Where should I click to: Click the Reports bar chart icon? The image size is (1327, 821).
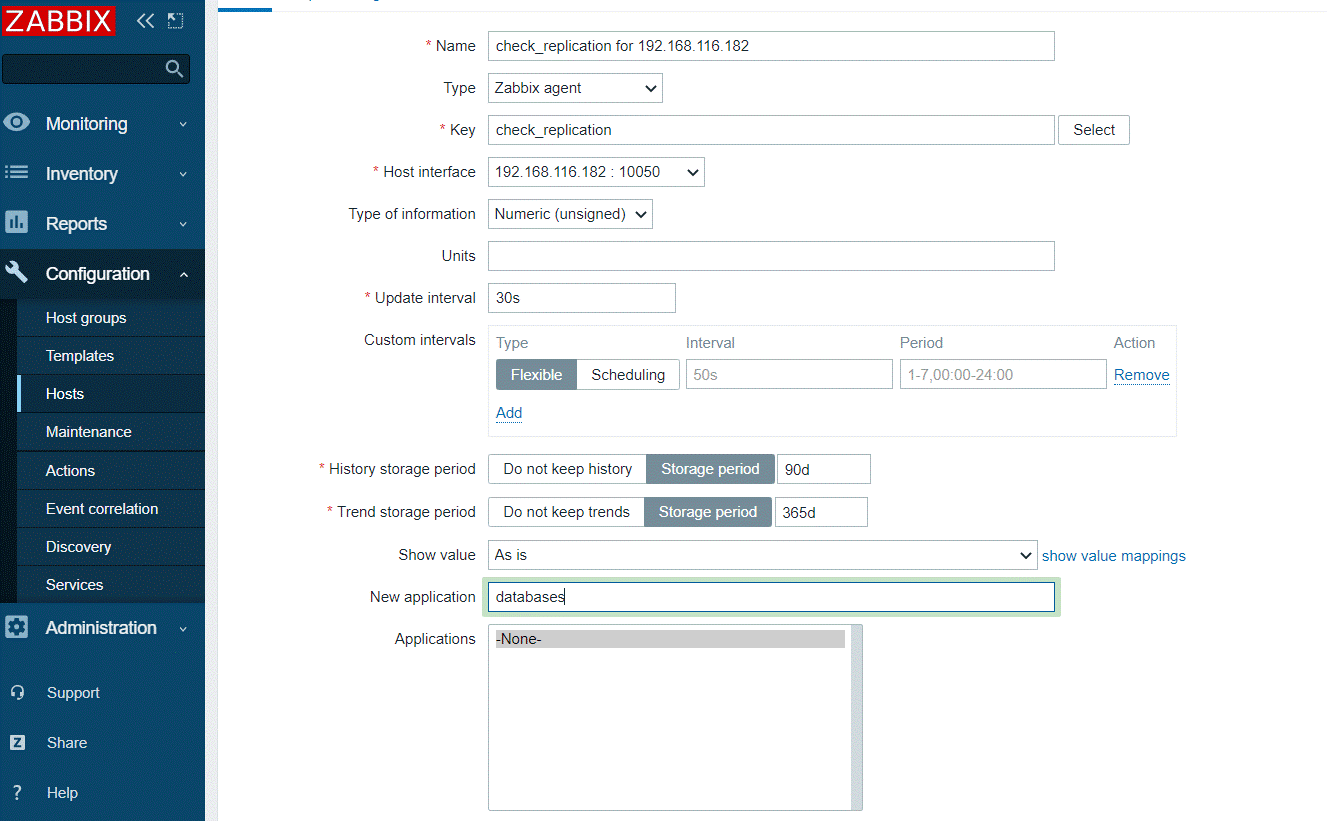click(16, 223)
